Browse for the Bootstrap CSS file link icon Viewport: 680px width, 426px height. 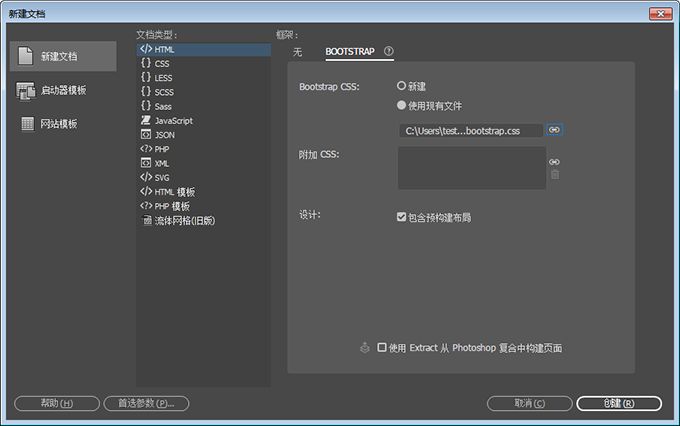click(x=554, y=130)
